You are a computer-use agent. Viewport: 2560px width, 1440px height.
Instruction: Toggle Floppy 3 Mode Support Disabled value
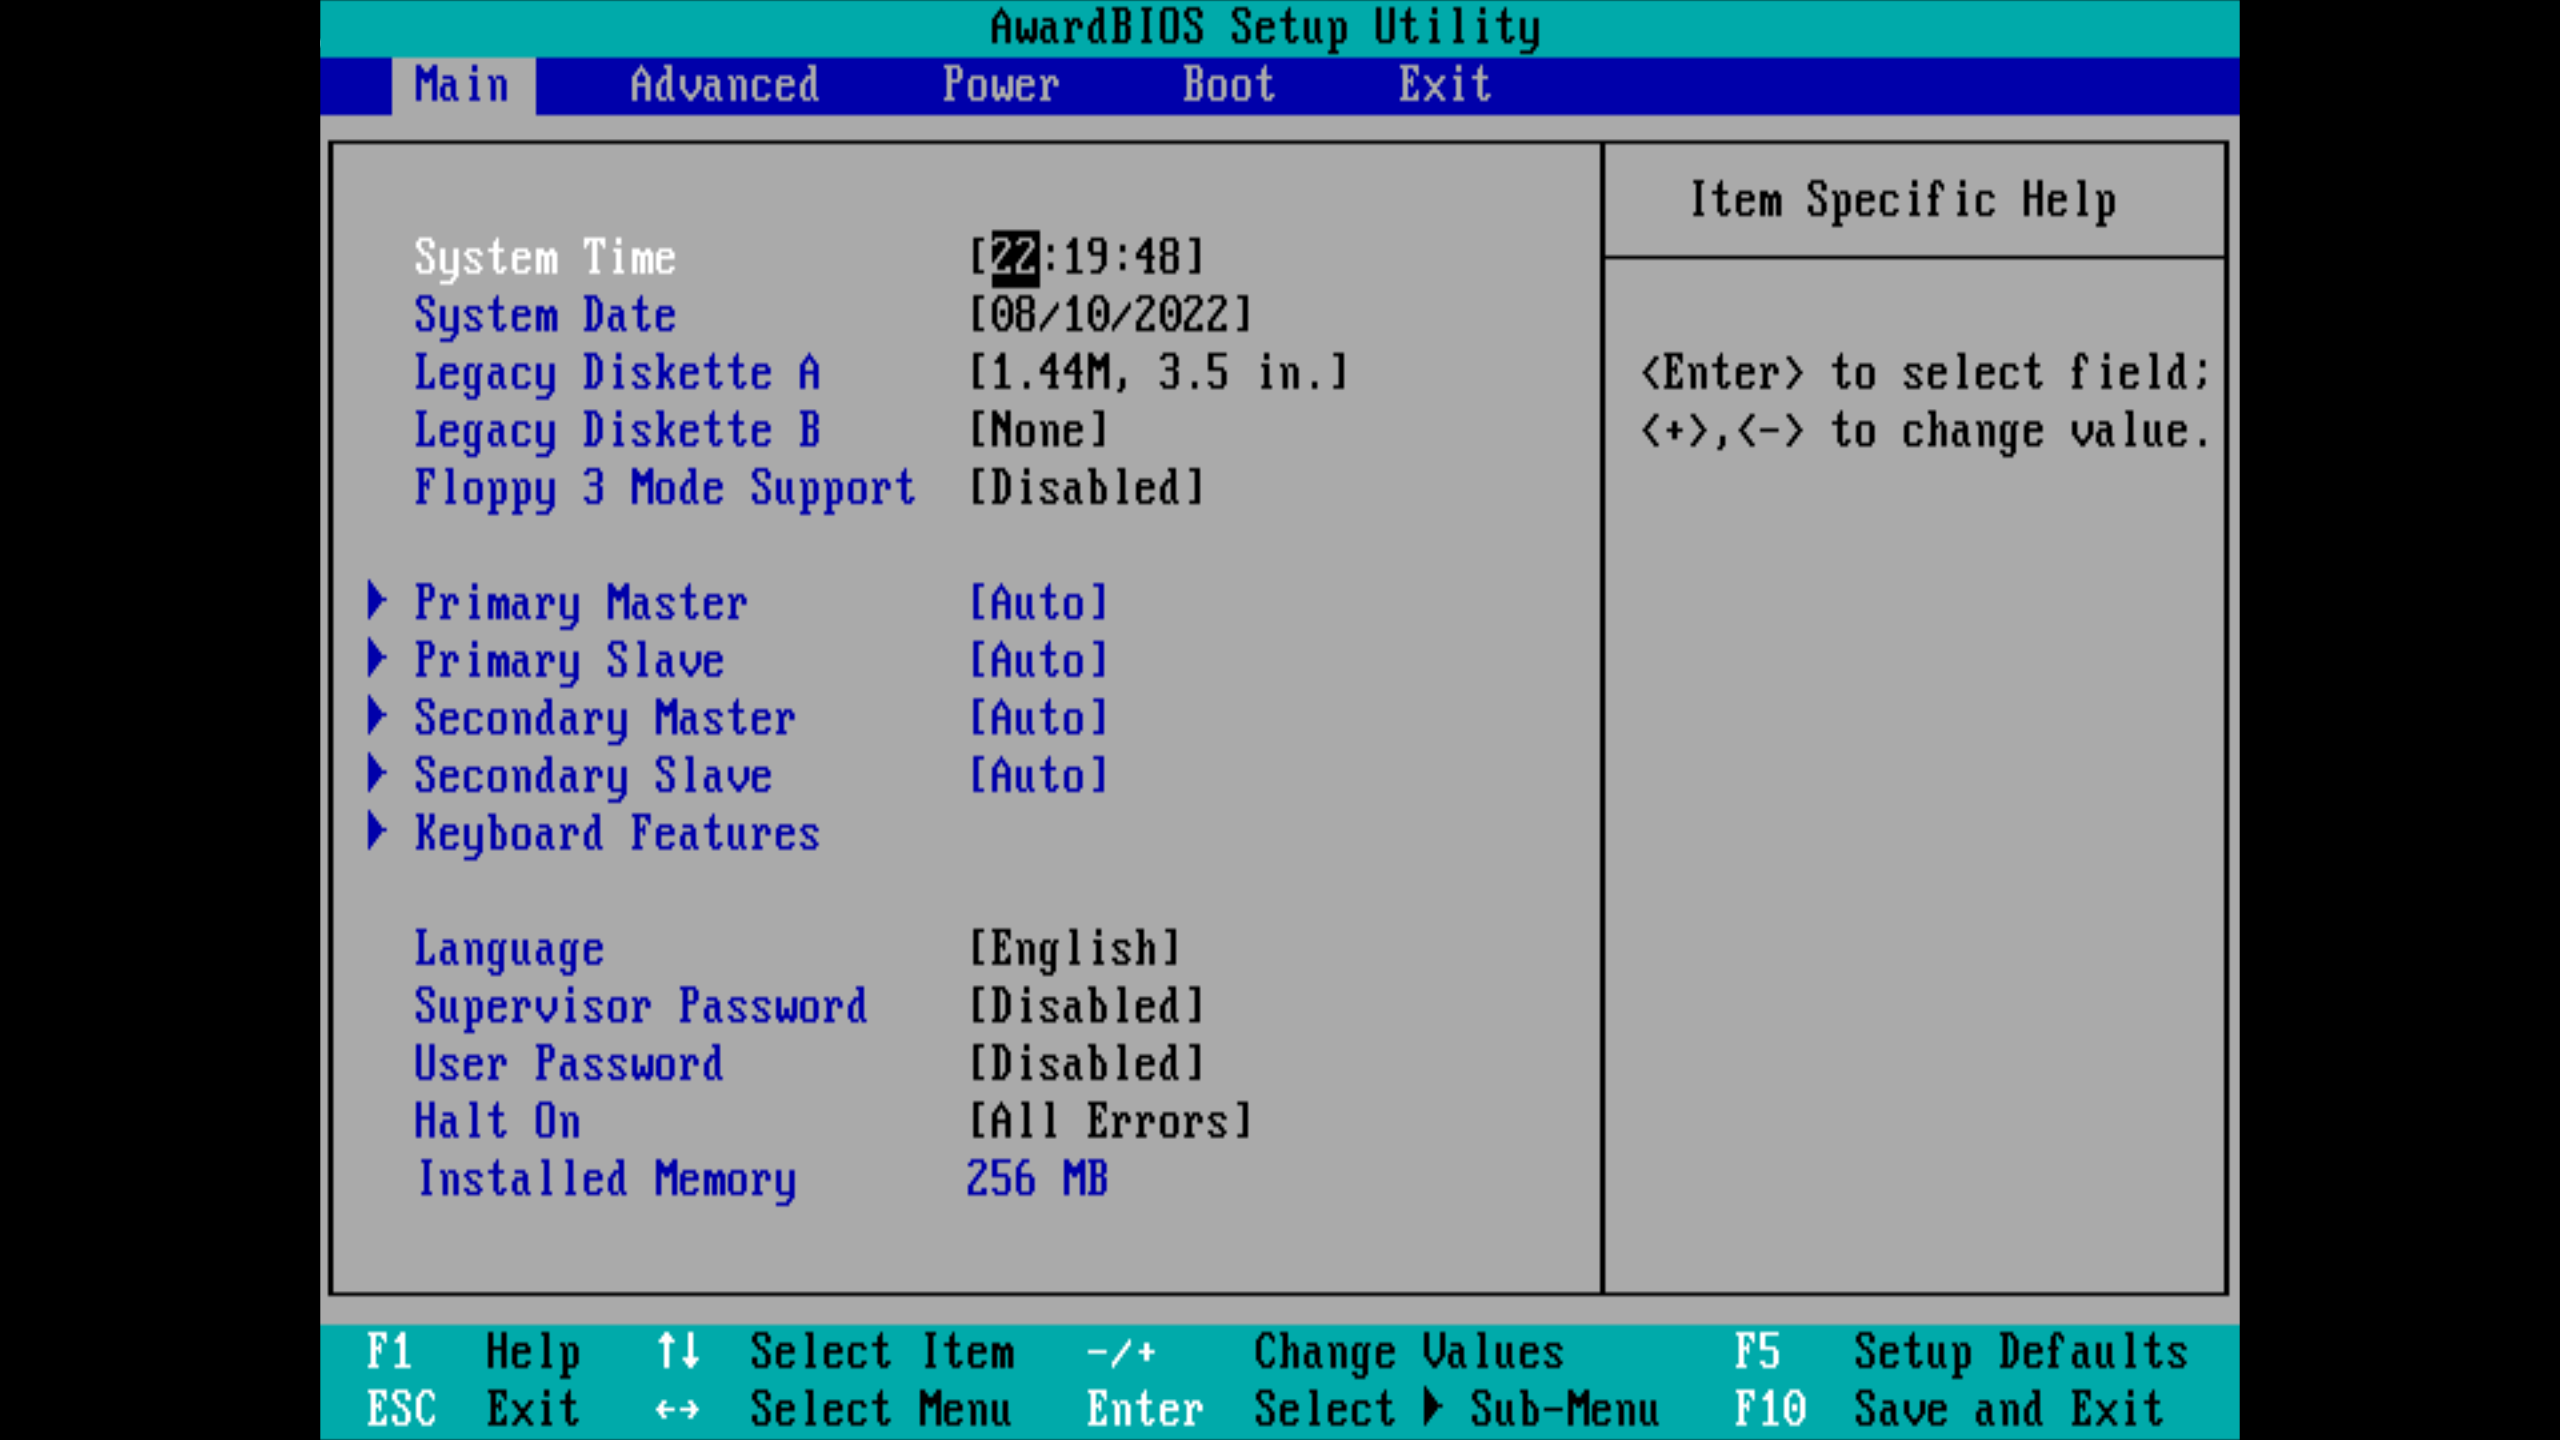pos(1086,488)
